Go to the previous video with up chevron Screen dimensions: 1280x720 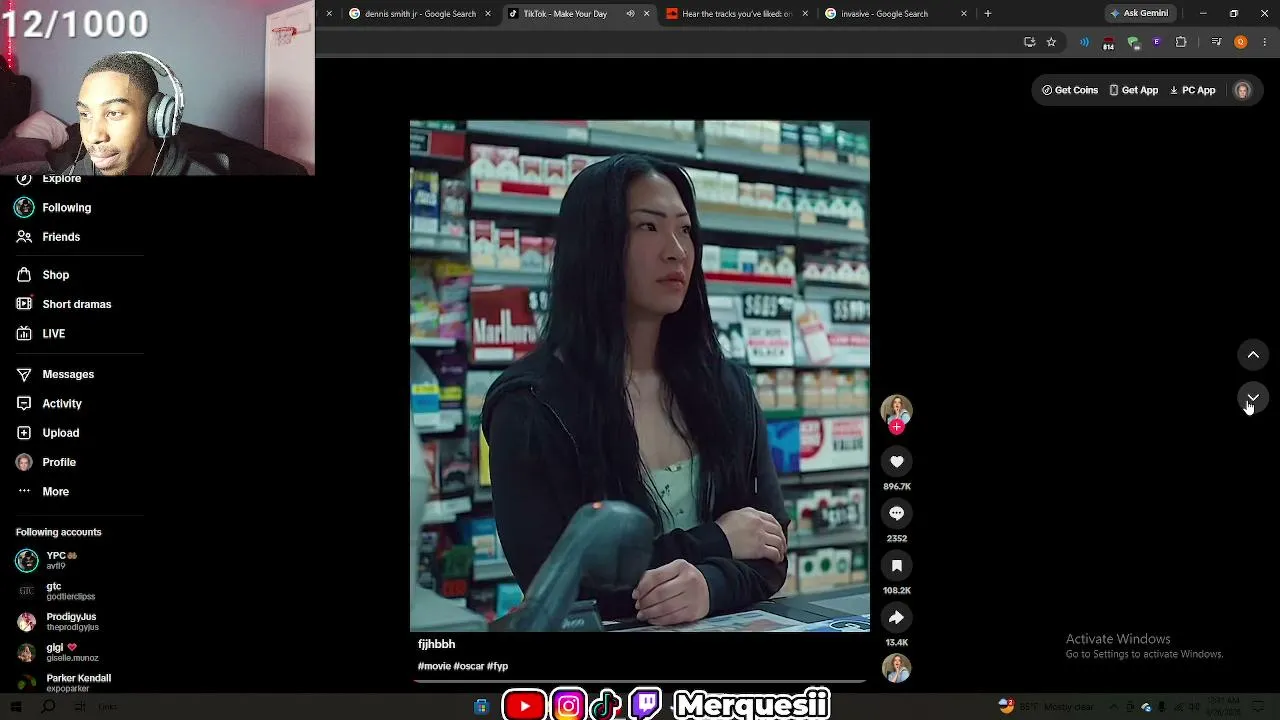point(1253,354)
